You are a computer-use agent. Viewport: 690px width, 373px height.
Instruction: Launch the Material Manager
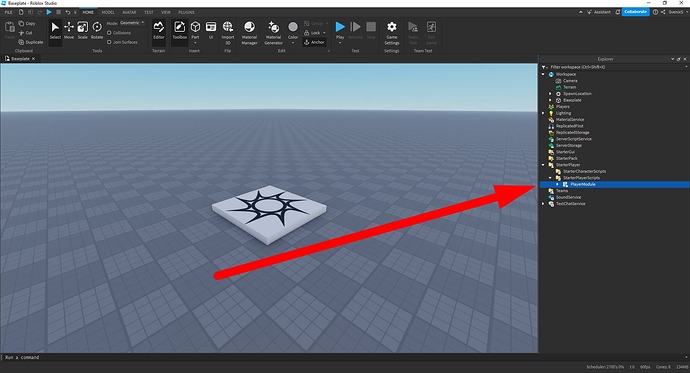(250, 33)
